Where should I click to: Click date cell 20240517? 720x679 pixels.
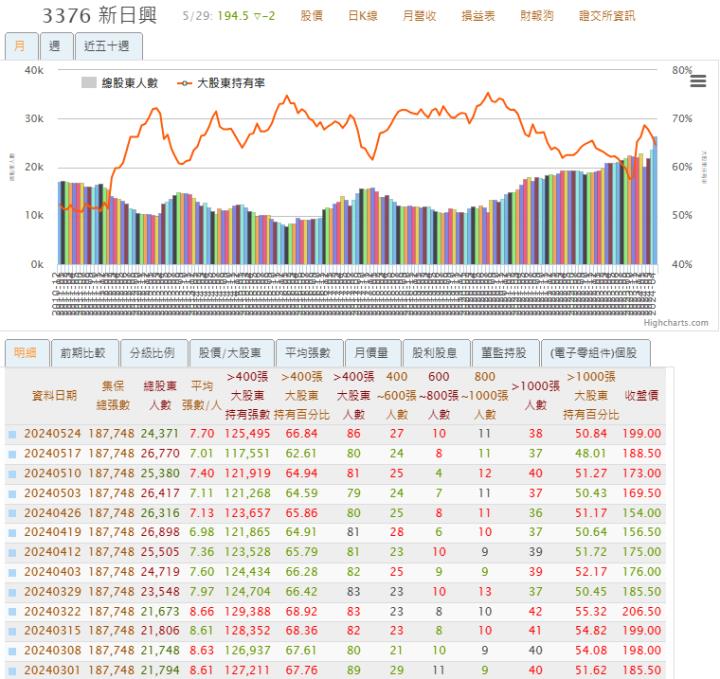[x=52, y=454]
